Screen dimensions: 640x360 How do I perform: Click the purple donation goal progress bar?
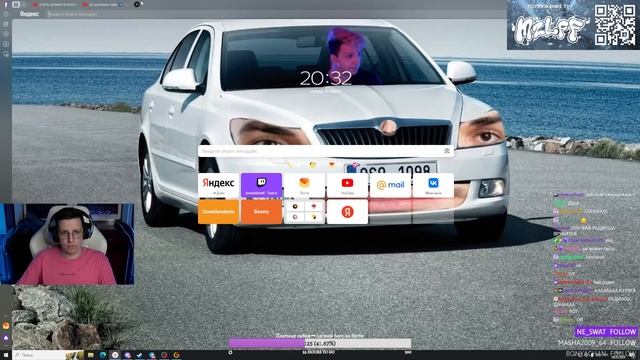(x=320, y=344)
